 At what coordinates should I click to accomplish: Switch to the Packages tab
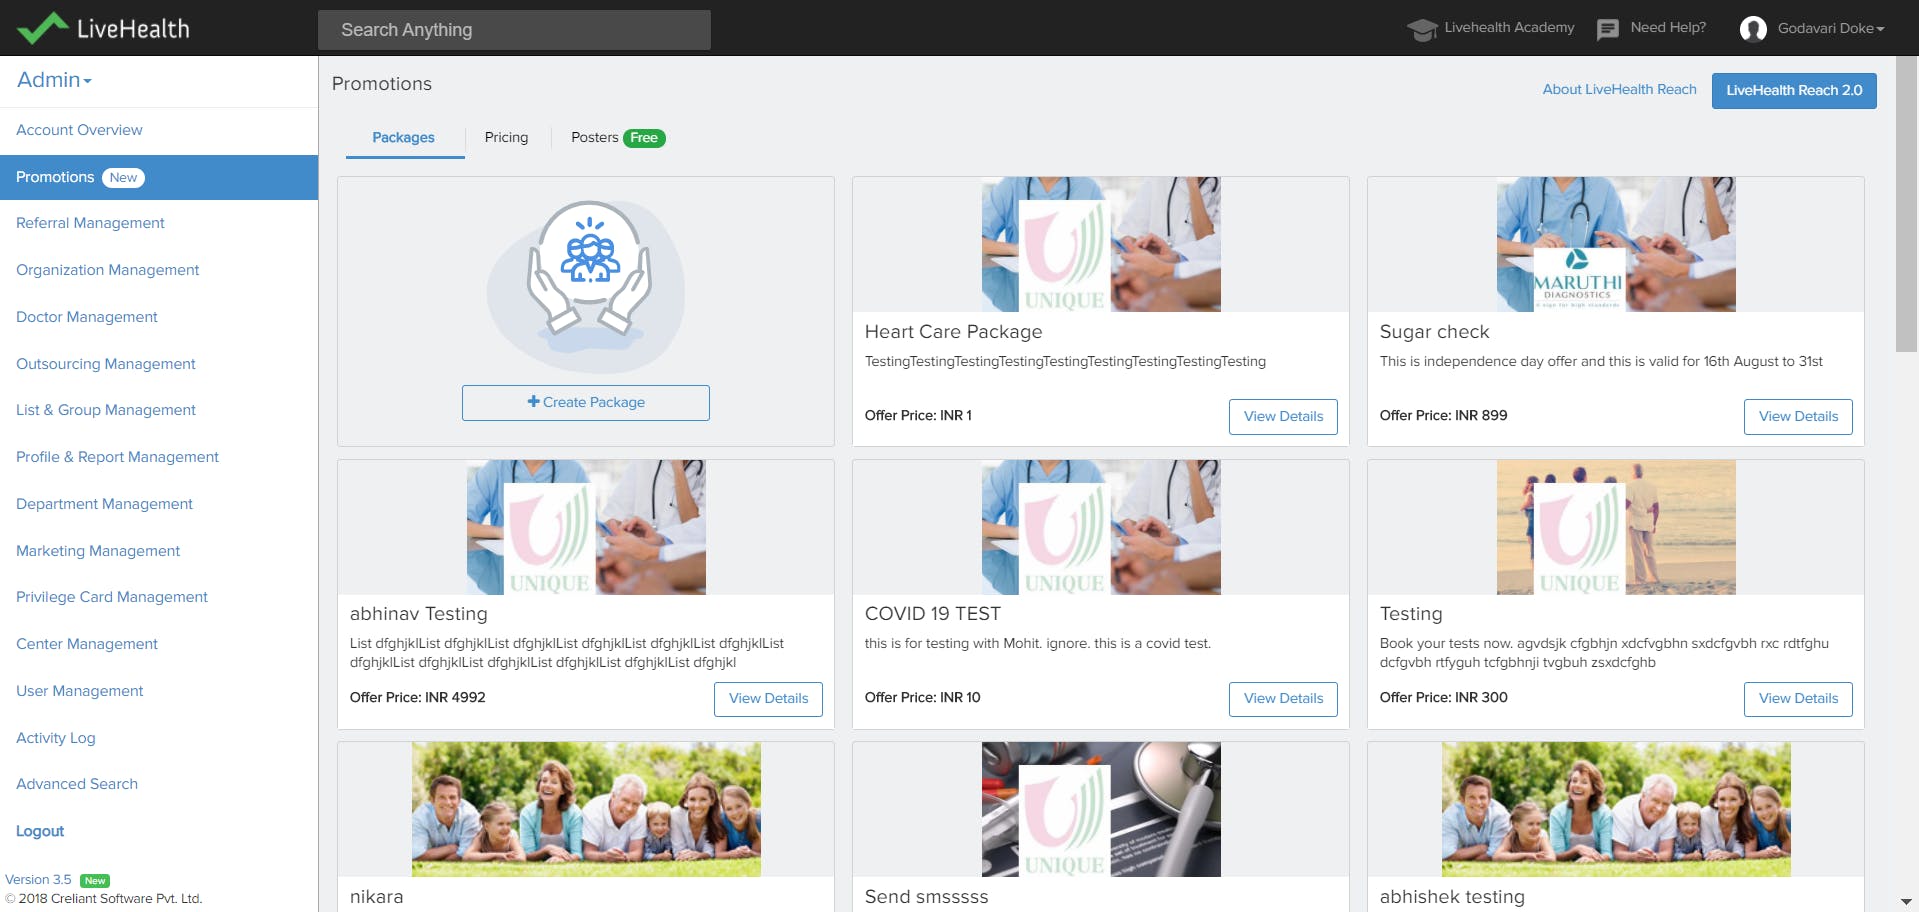(404, 138)
